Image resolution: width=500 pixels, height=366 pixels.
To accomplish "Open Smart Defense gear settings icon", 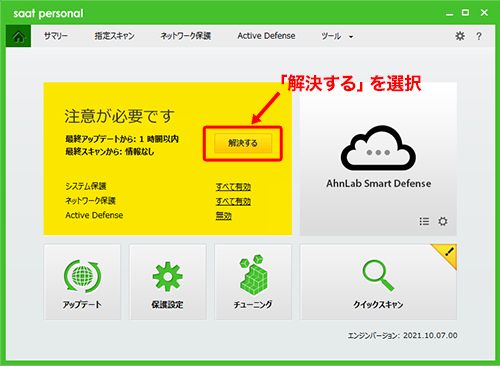I will [443, 221].
